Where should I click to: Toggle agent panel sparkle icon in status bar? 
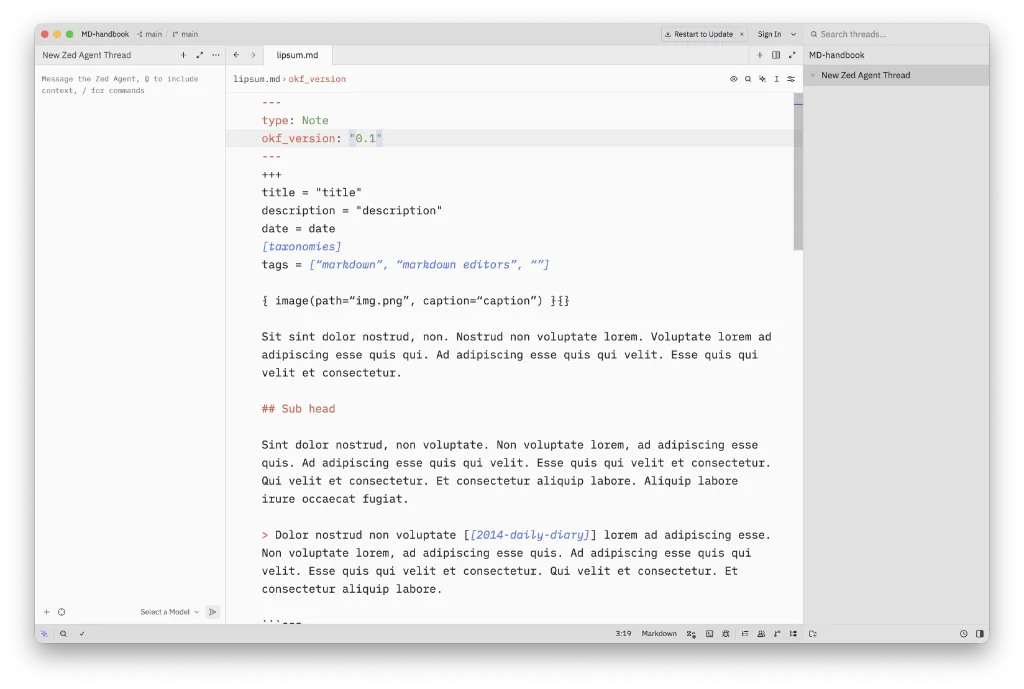tap(44, 633)
